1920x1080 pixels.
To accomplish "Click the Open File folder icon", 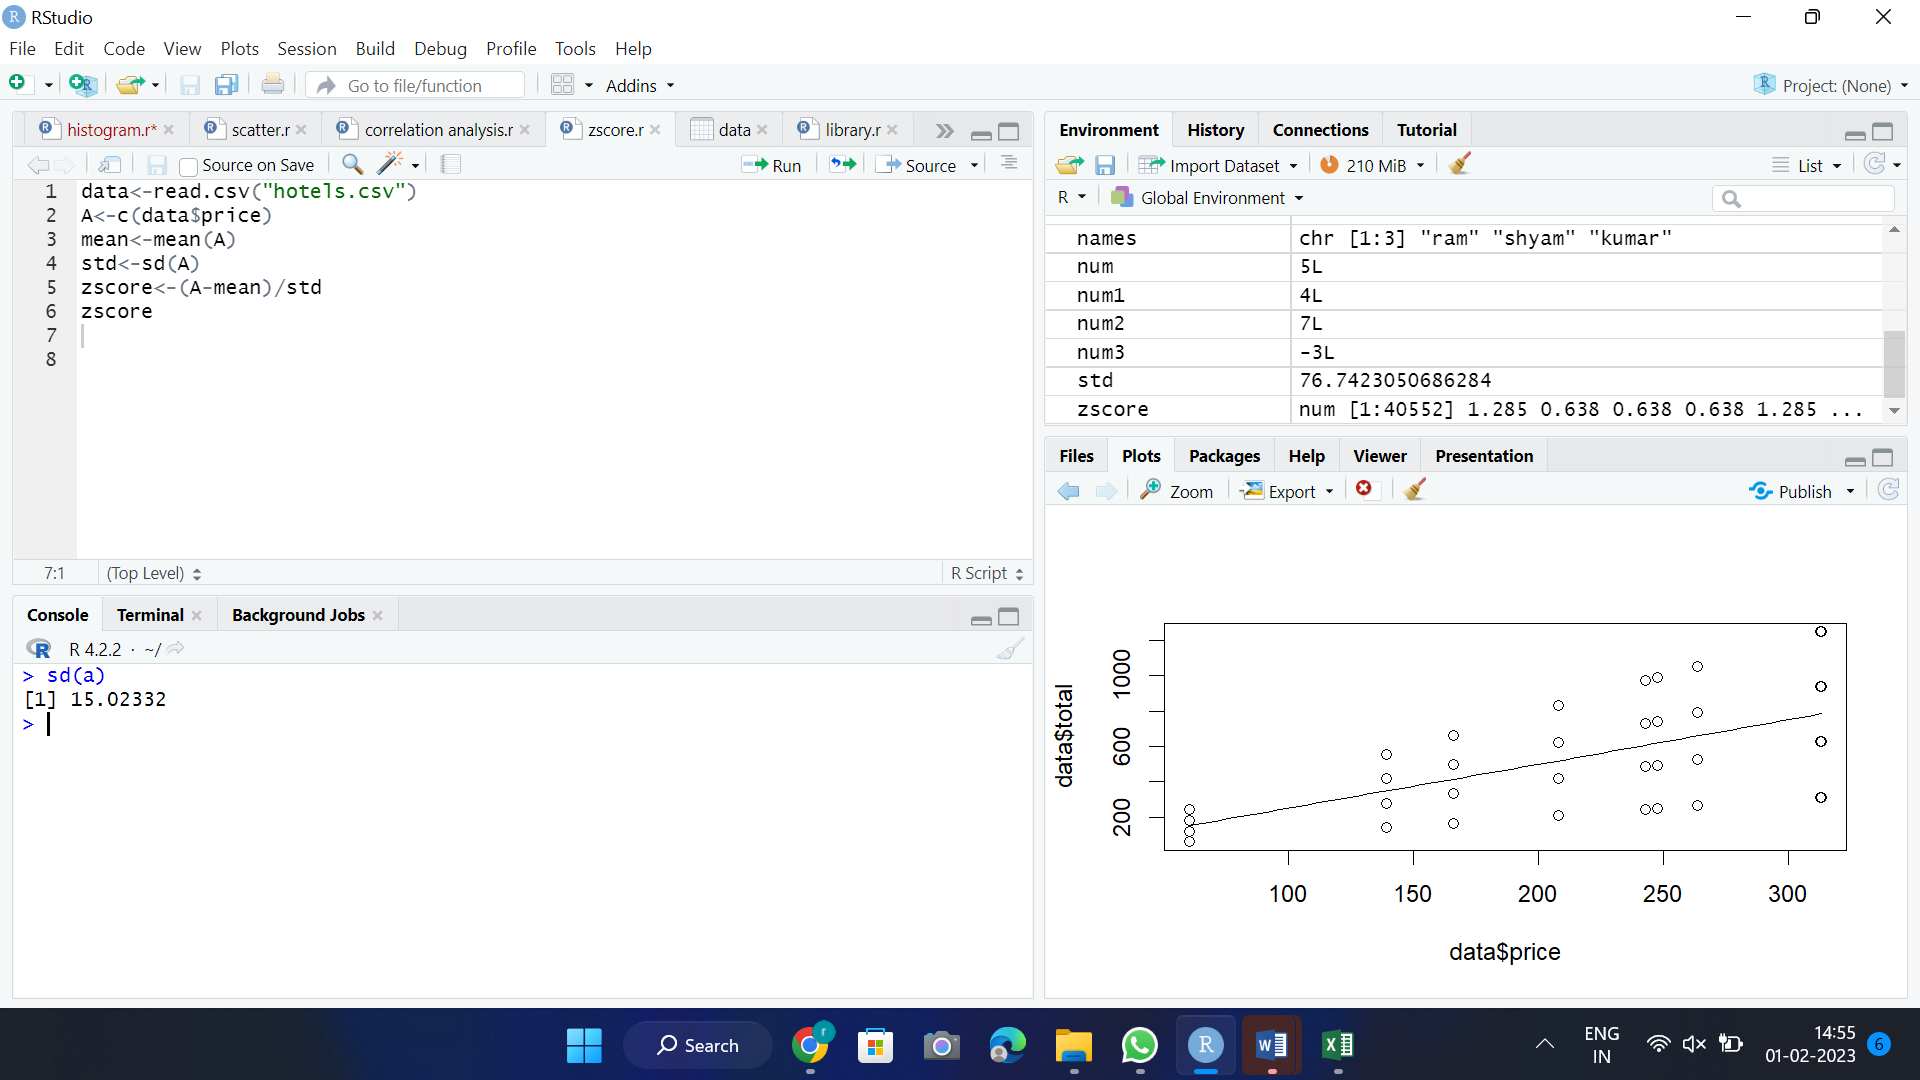I will [x=129, y=85].
